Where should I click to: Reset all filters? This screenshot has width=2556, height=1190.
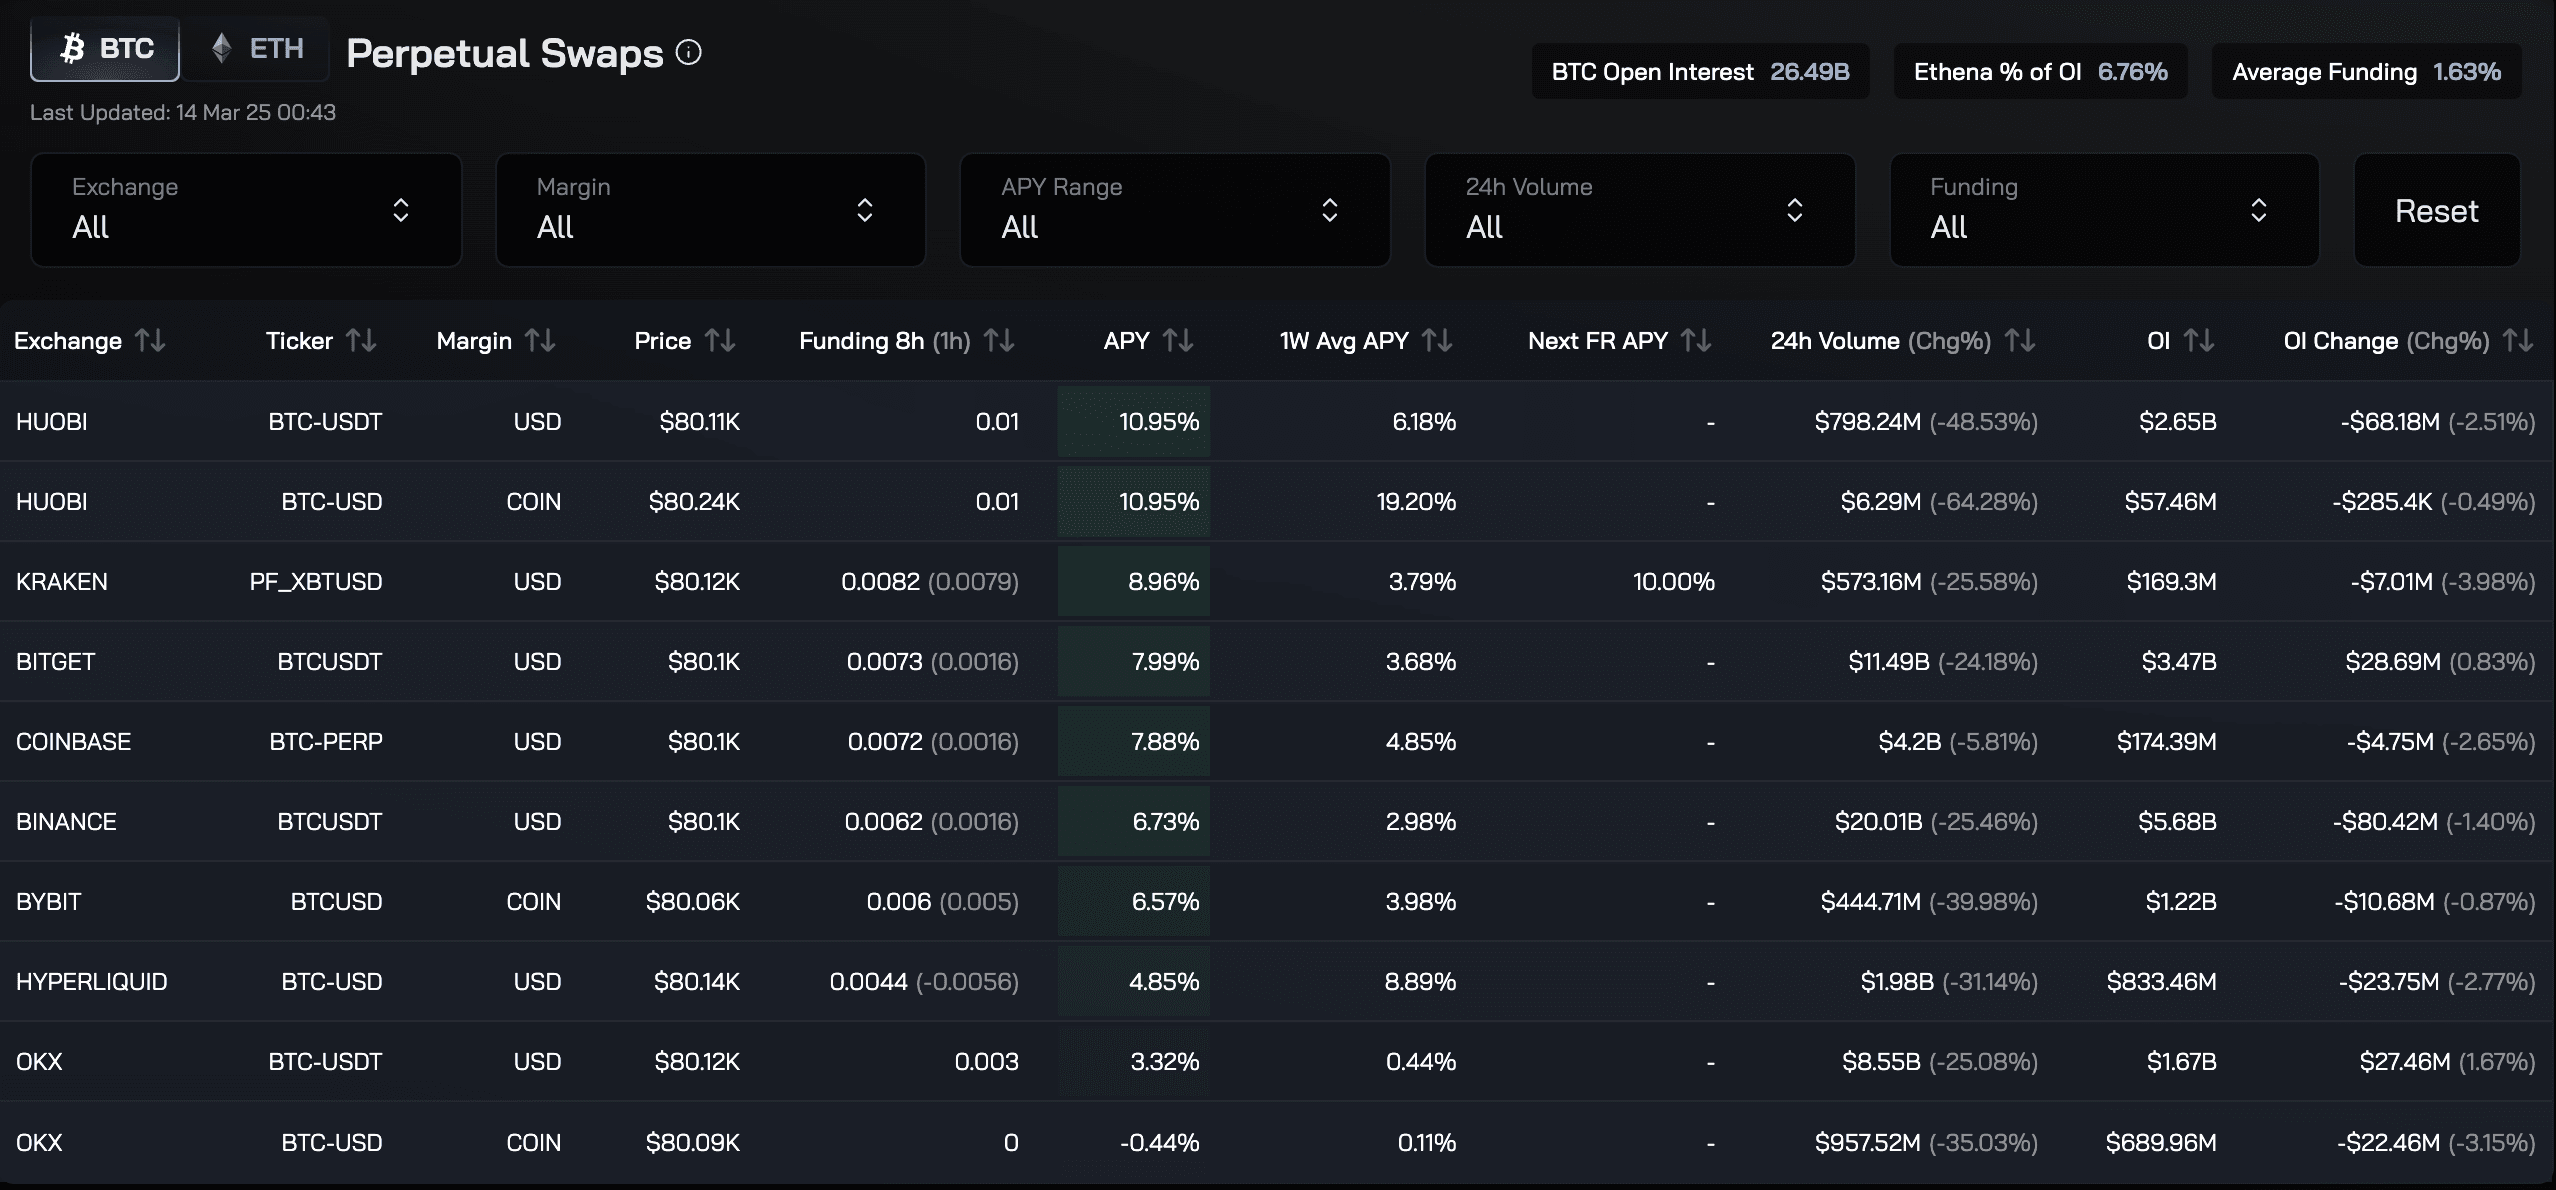[2437, 210]
